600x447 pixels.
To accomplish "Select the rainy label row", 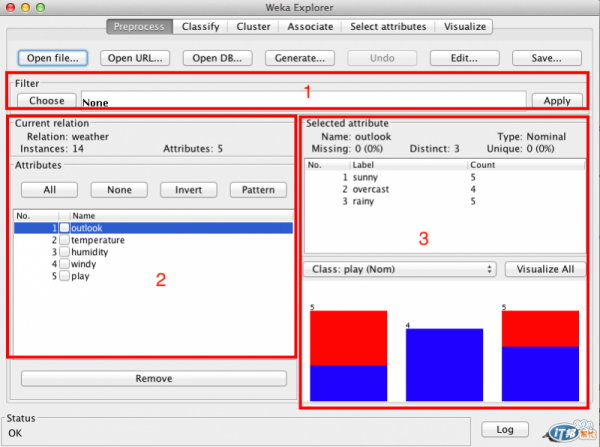I will coord(445,201).
